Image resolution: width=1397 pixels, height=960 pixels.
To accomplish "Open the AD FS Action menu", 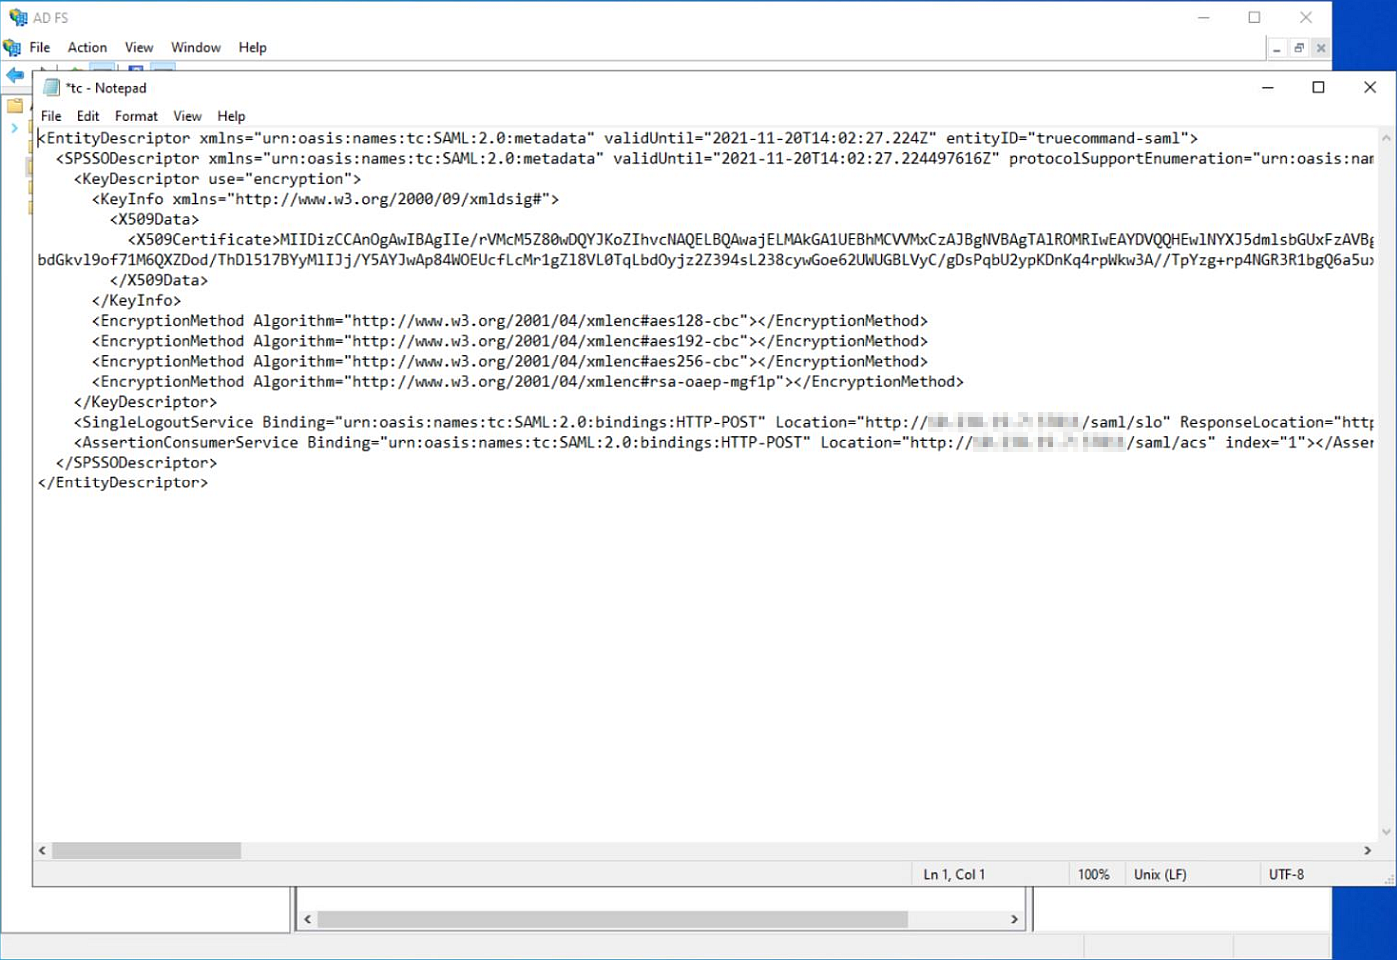I will pyautogui.click(x=87, y=47).
